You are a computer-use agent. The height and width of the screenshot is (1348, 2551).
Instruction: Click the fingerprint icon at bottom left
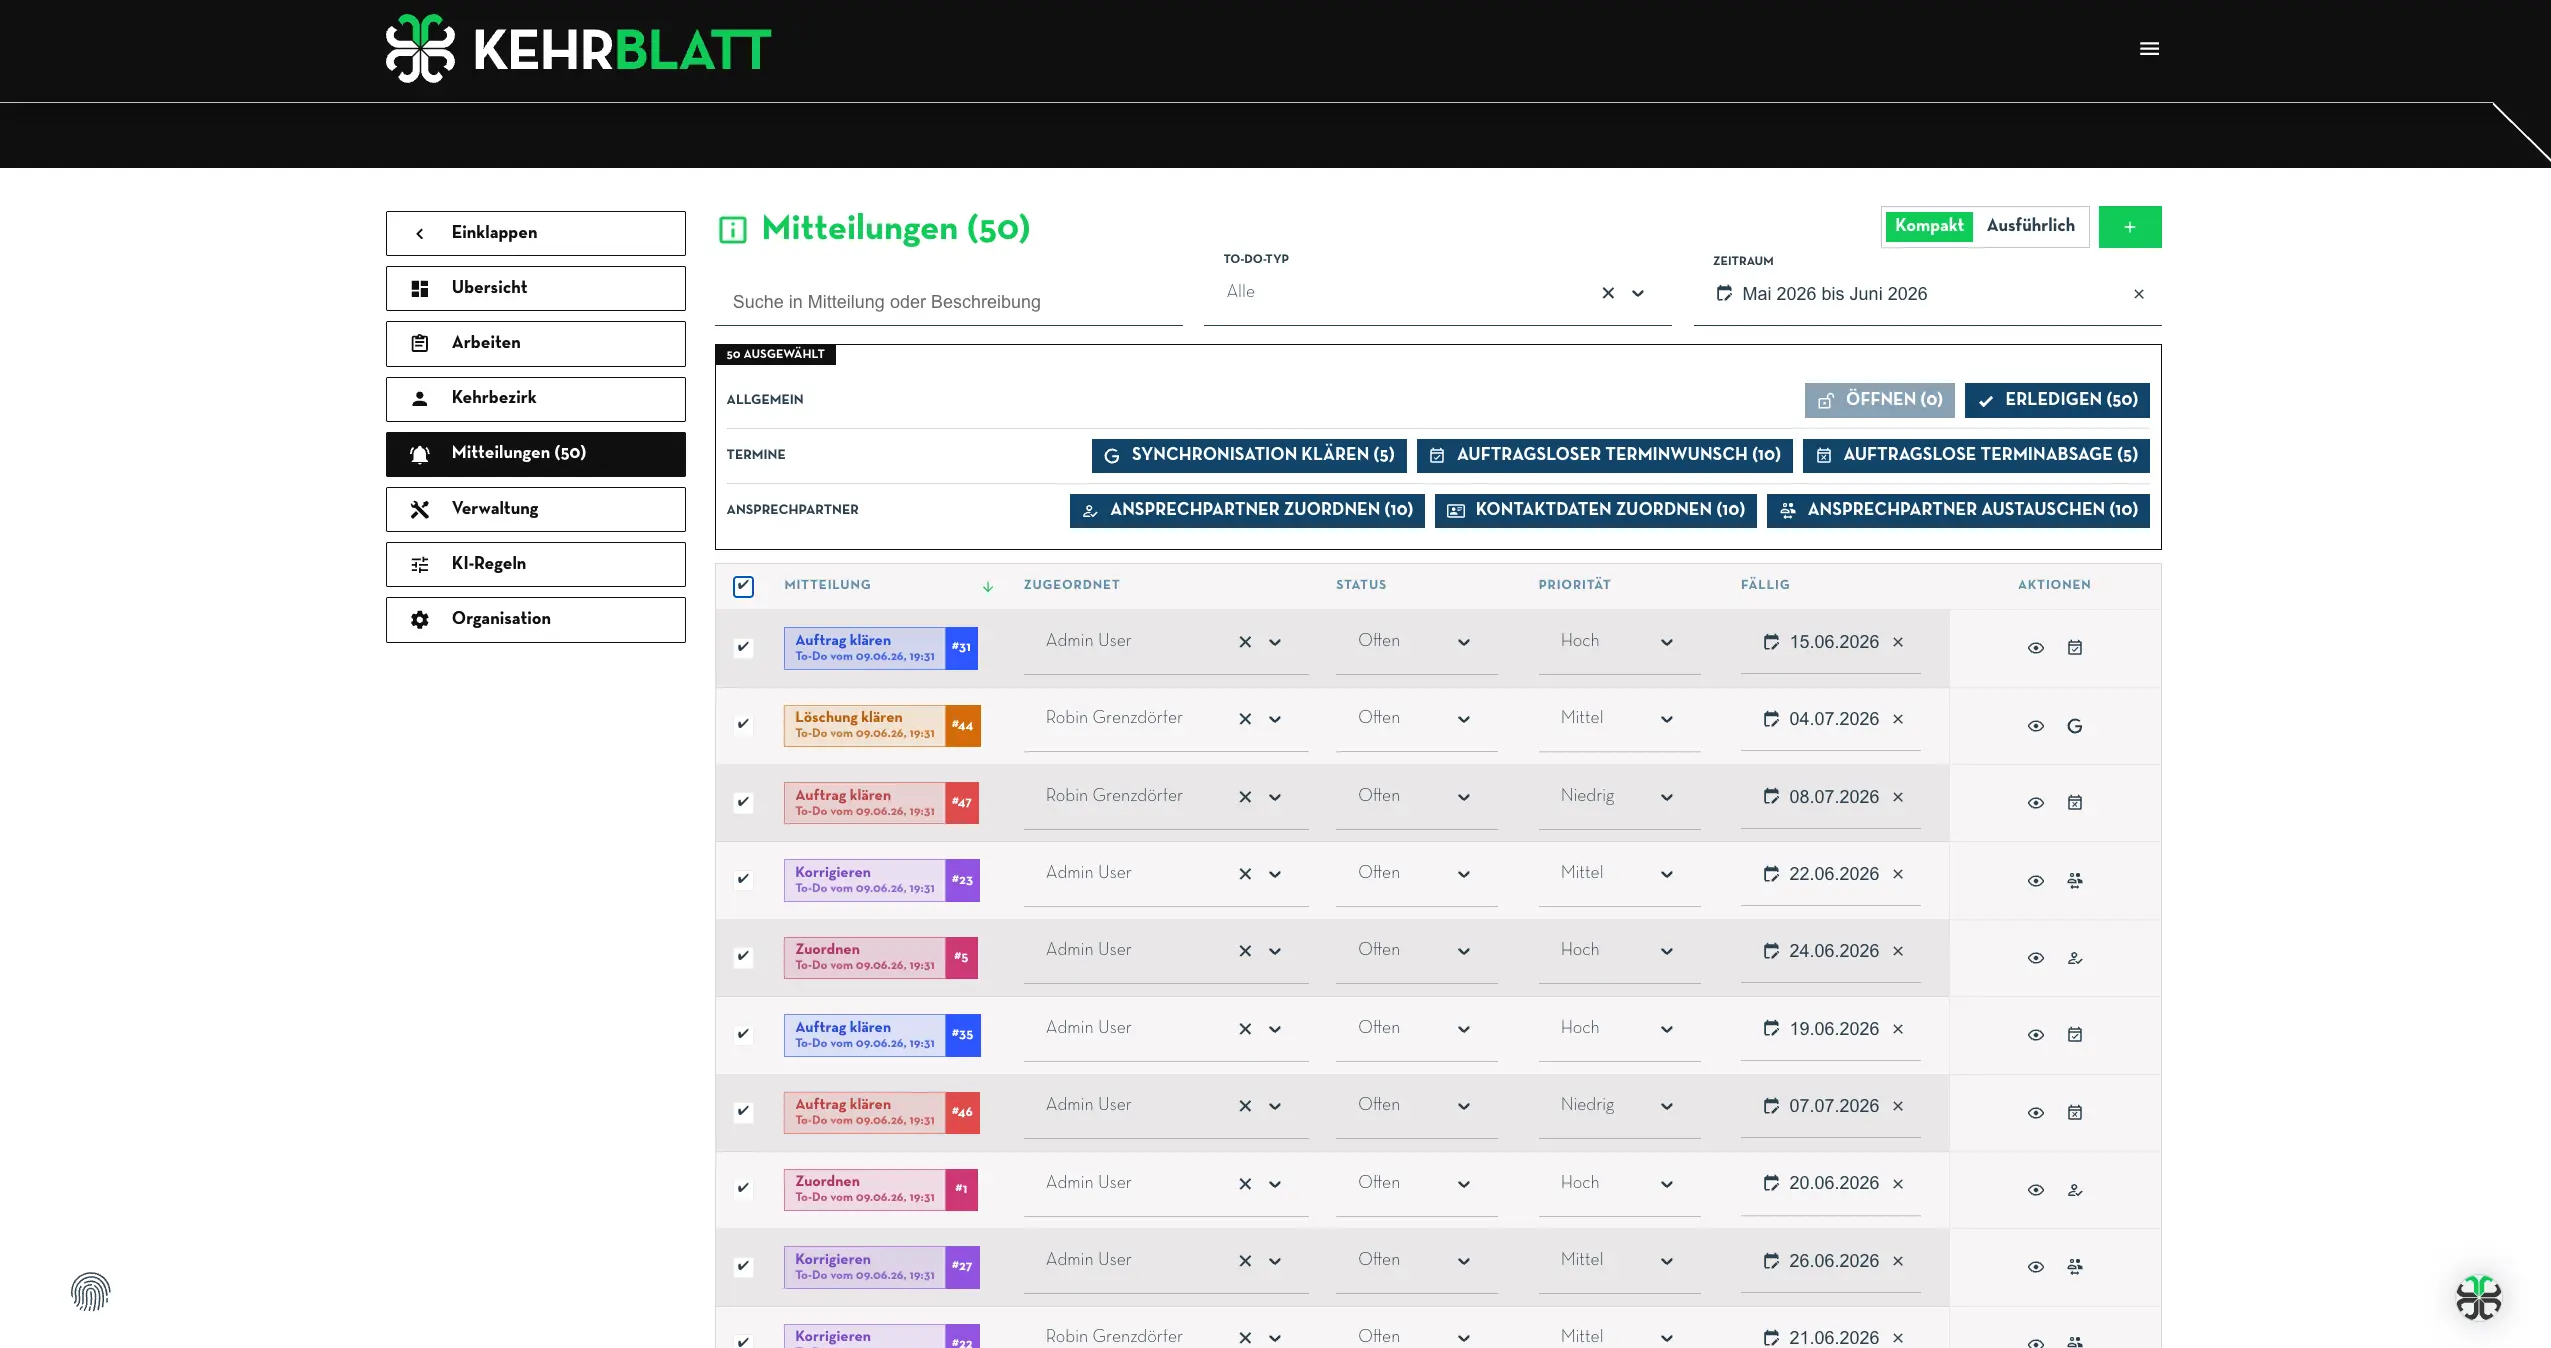coord(90,1291)
